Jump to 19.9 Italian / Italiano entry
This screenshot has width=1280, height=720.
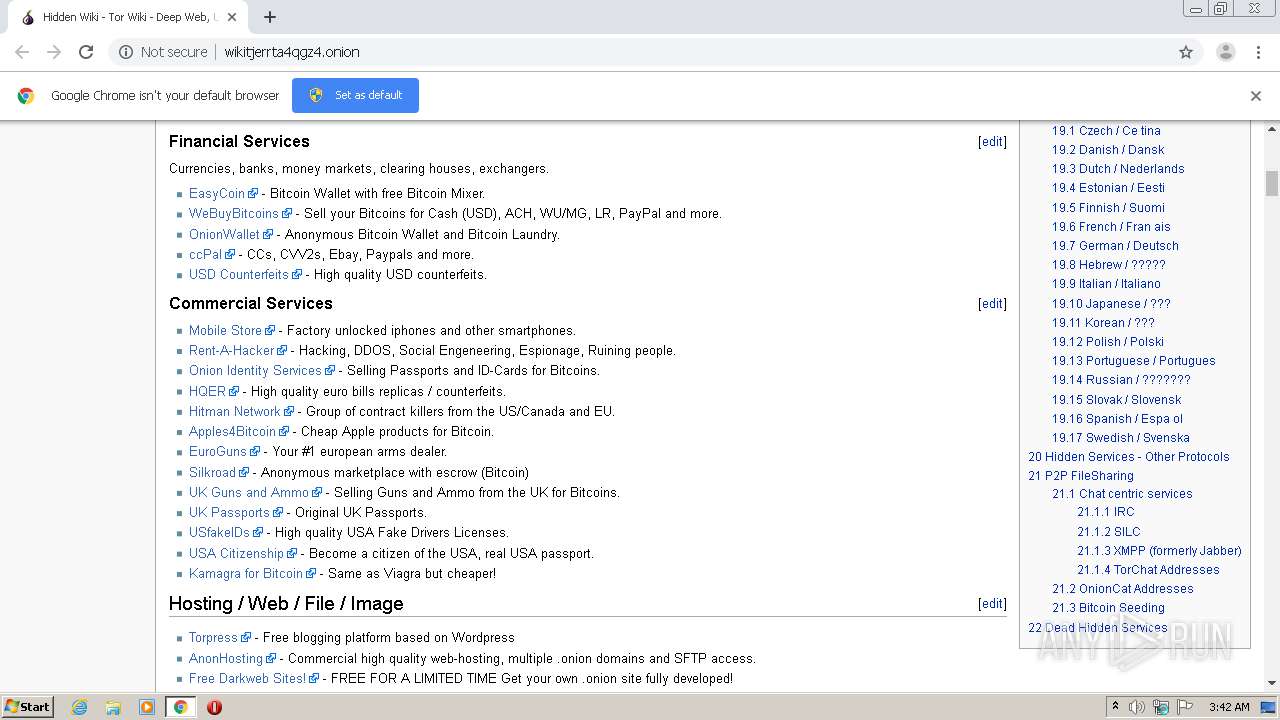click(x=1106, y=284)
